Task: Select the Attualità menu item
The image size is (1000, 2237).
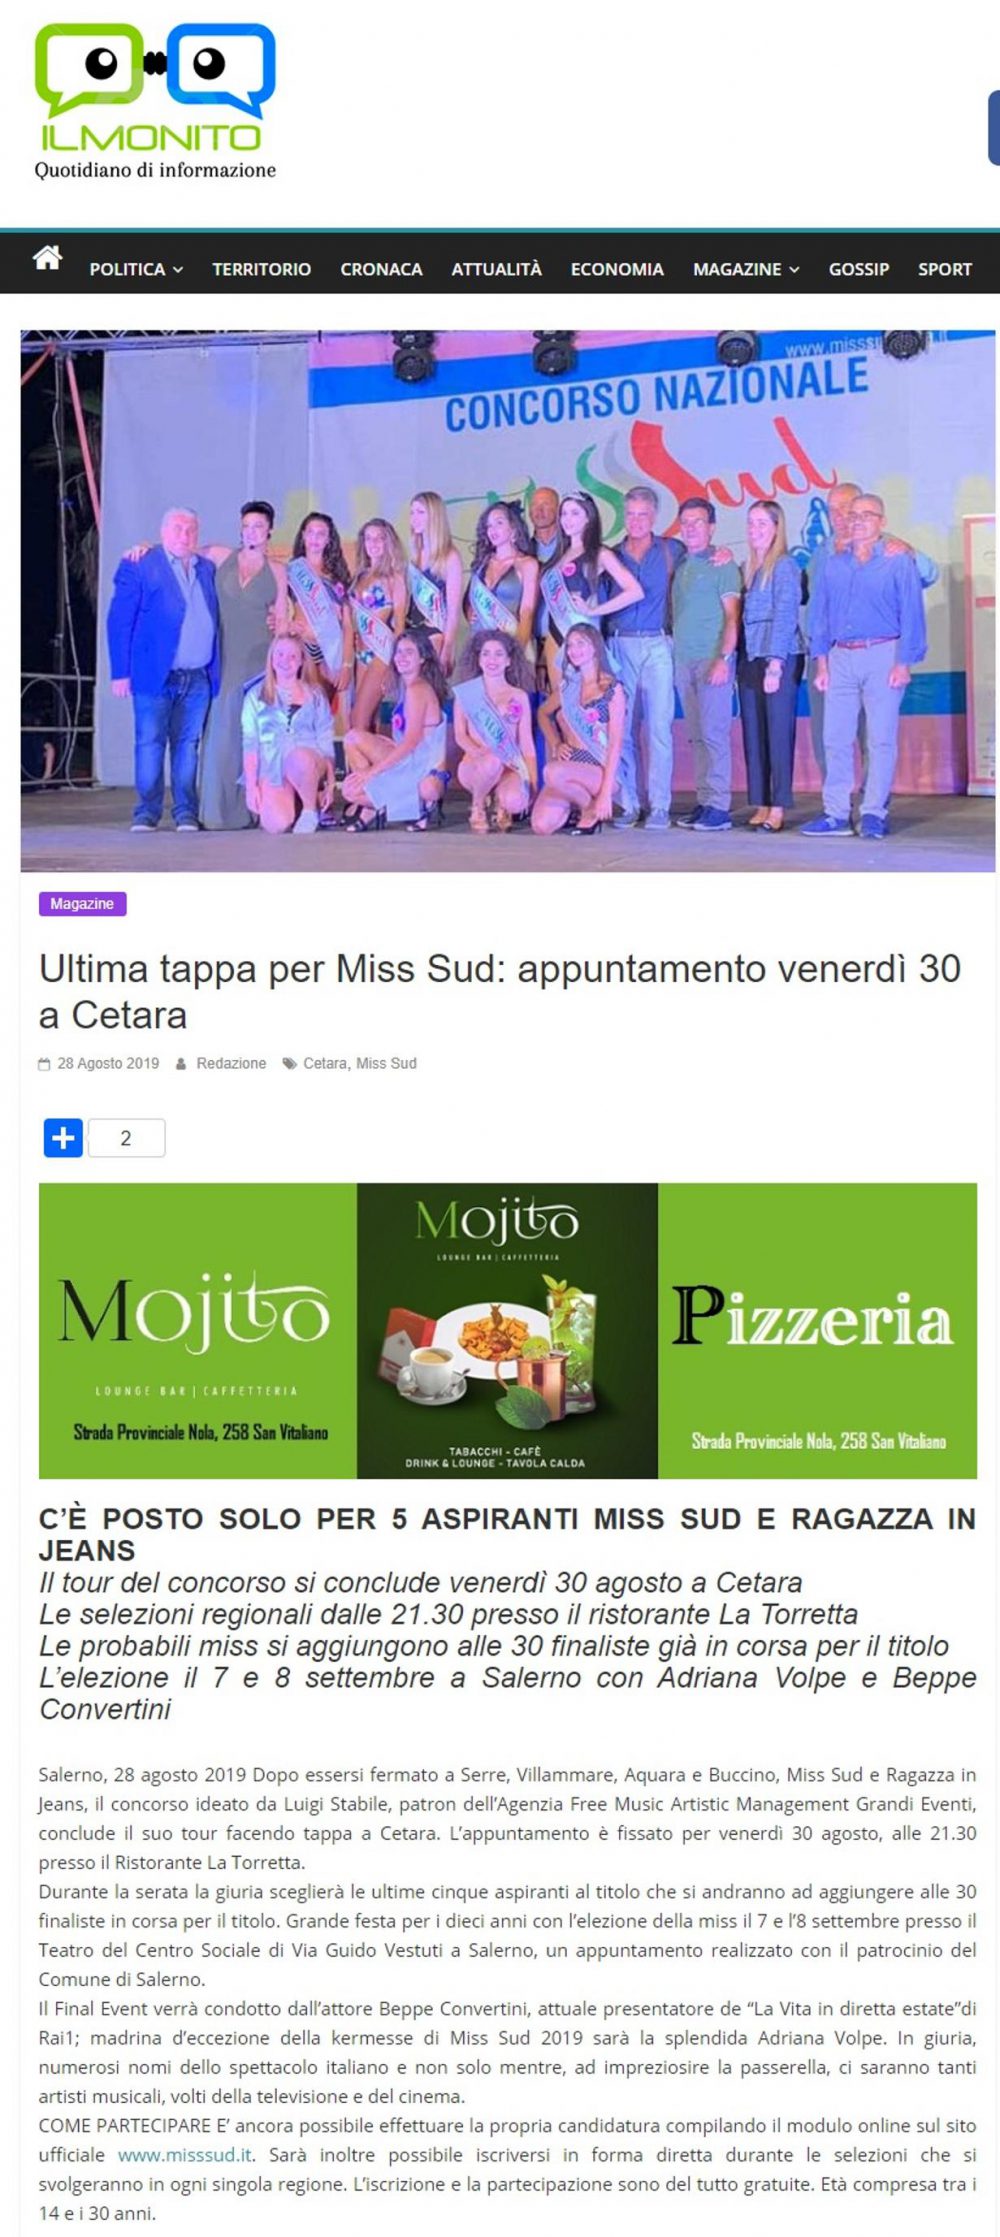Action: pyautogui.click(x=496, y=269)
